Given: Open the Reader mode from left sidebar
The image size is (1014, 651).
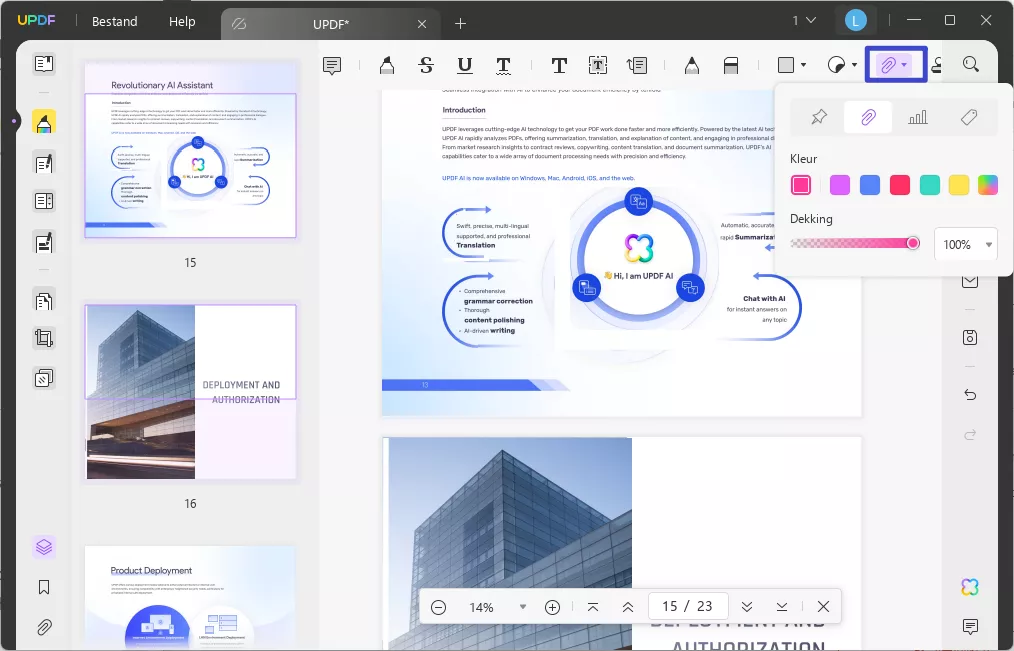Looking at the screenshot, I should tap(44, 64).
